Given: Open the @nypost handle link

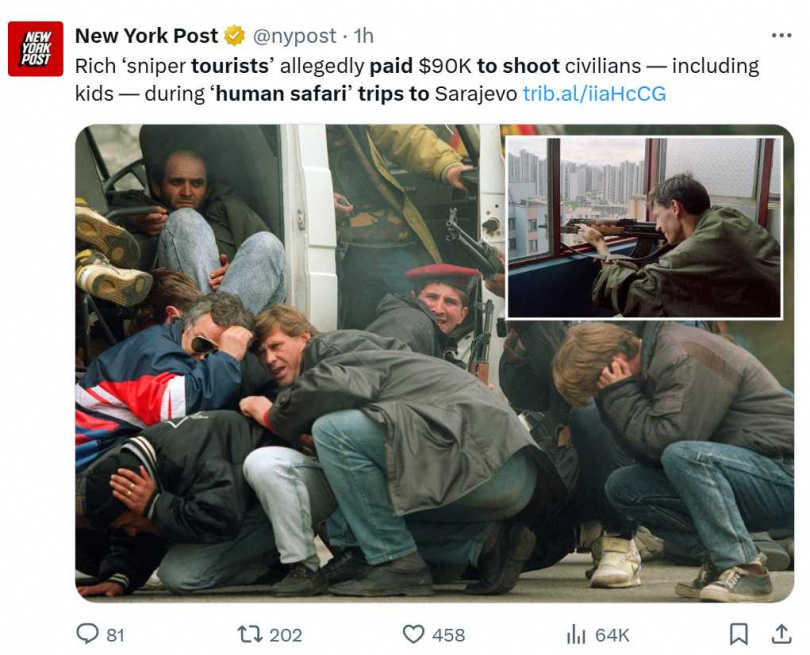Looking at the screenshot, I should 294,36.
